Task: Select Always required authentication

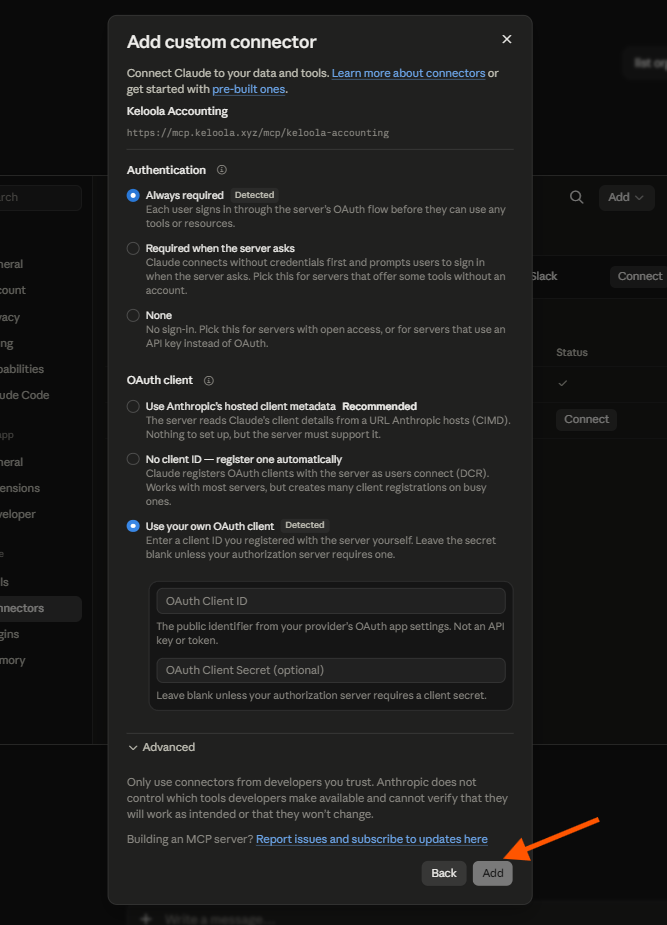Action: click(x=133, y=195)
